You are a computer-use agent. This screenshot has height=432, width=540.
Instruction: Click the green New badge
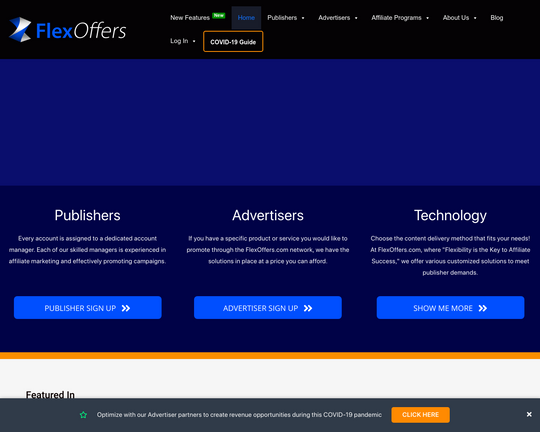pyautogui.click(x=219, y=16)
